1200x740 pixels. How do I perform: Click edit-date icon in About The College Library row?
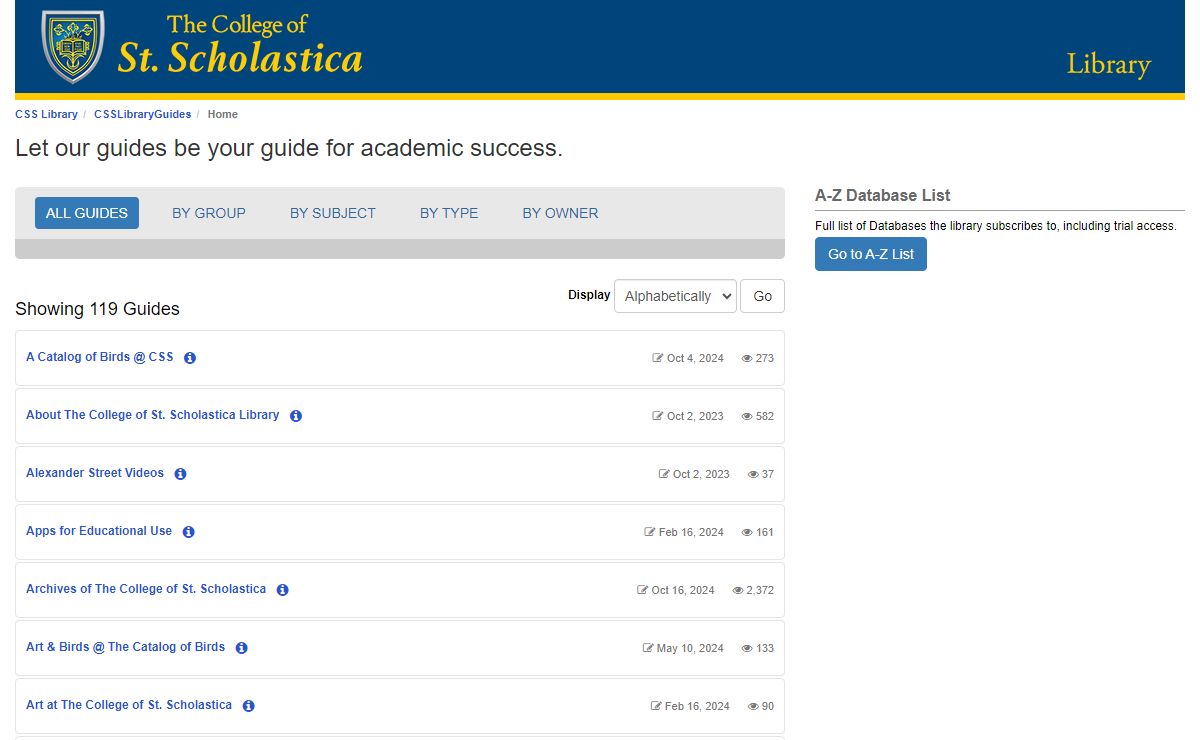[x=658, y=416]
